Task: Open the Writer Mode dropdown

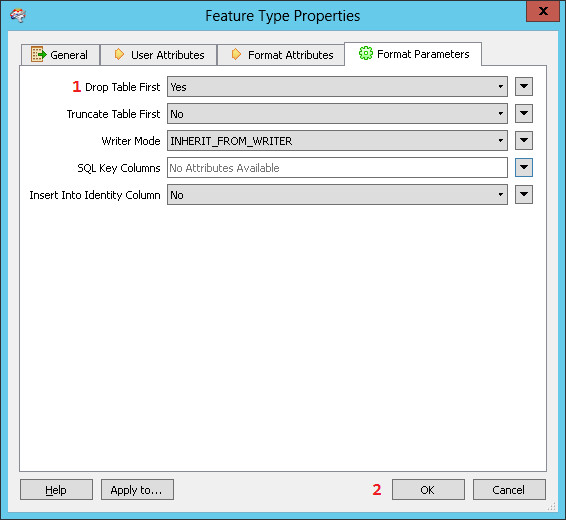Action: pyautogui.click(x=337, y=141)
